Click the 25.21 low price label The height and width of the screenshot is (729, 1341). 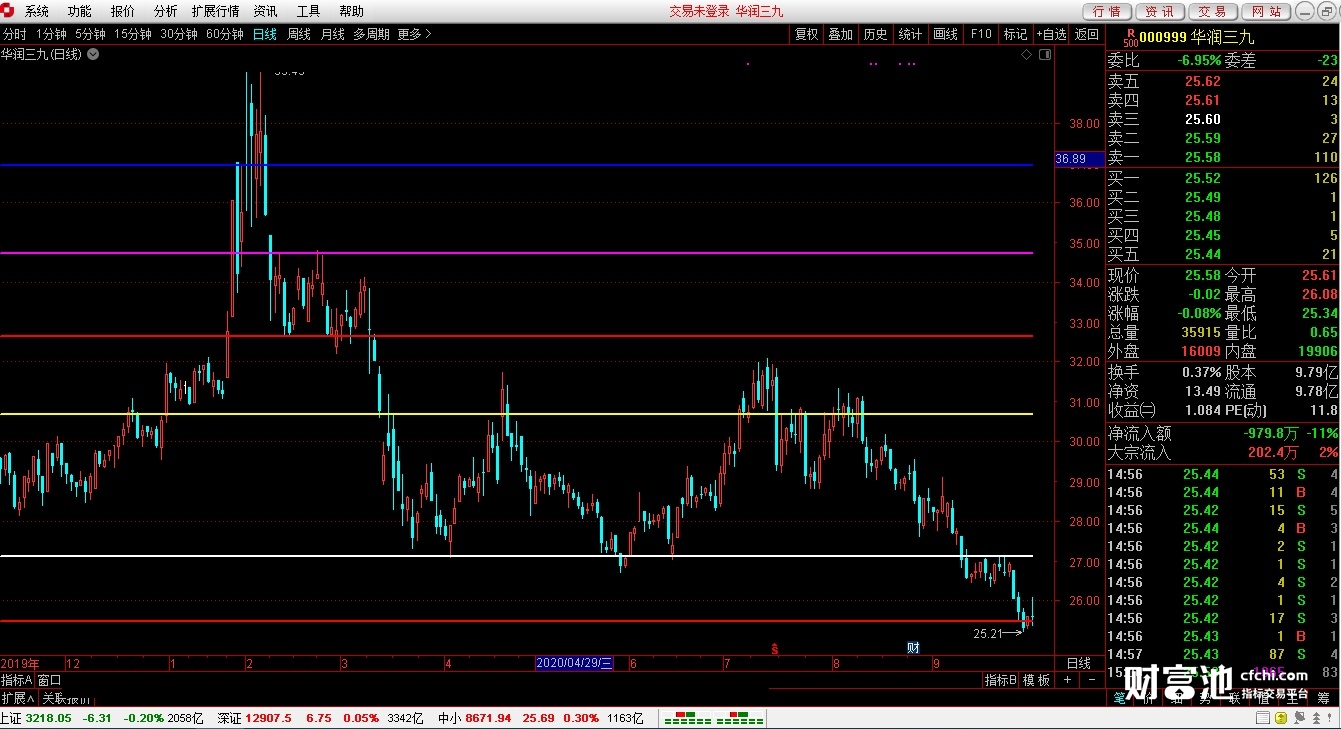tap(987, 633)
